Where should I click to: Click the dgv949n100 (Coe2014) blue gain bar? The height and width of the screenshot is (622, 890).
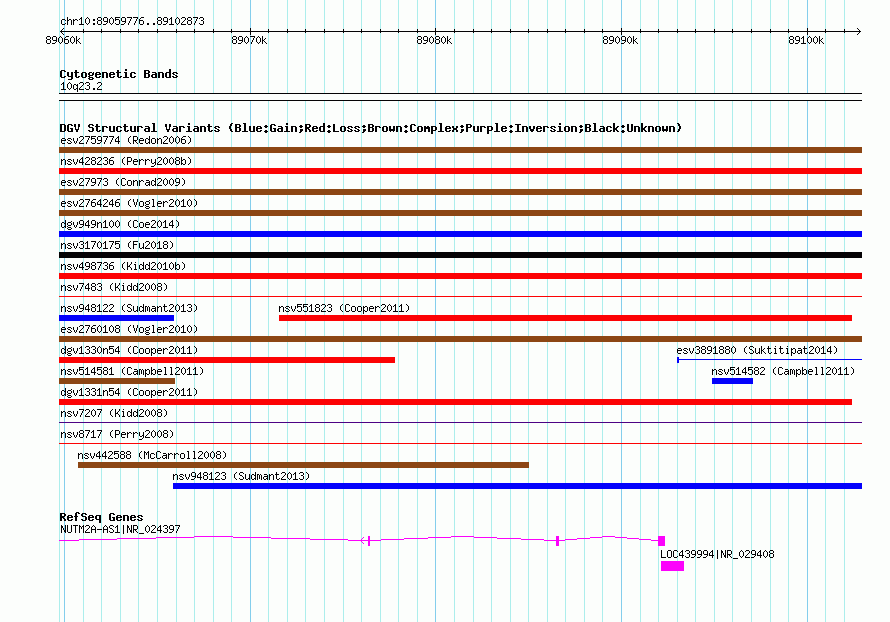(x=460, y=234)
